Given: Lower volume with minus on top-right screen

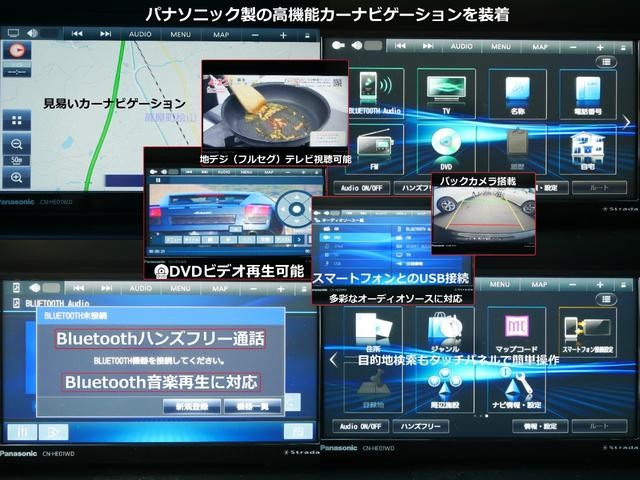Looking at the screenshot, I should (573, 47).
